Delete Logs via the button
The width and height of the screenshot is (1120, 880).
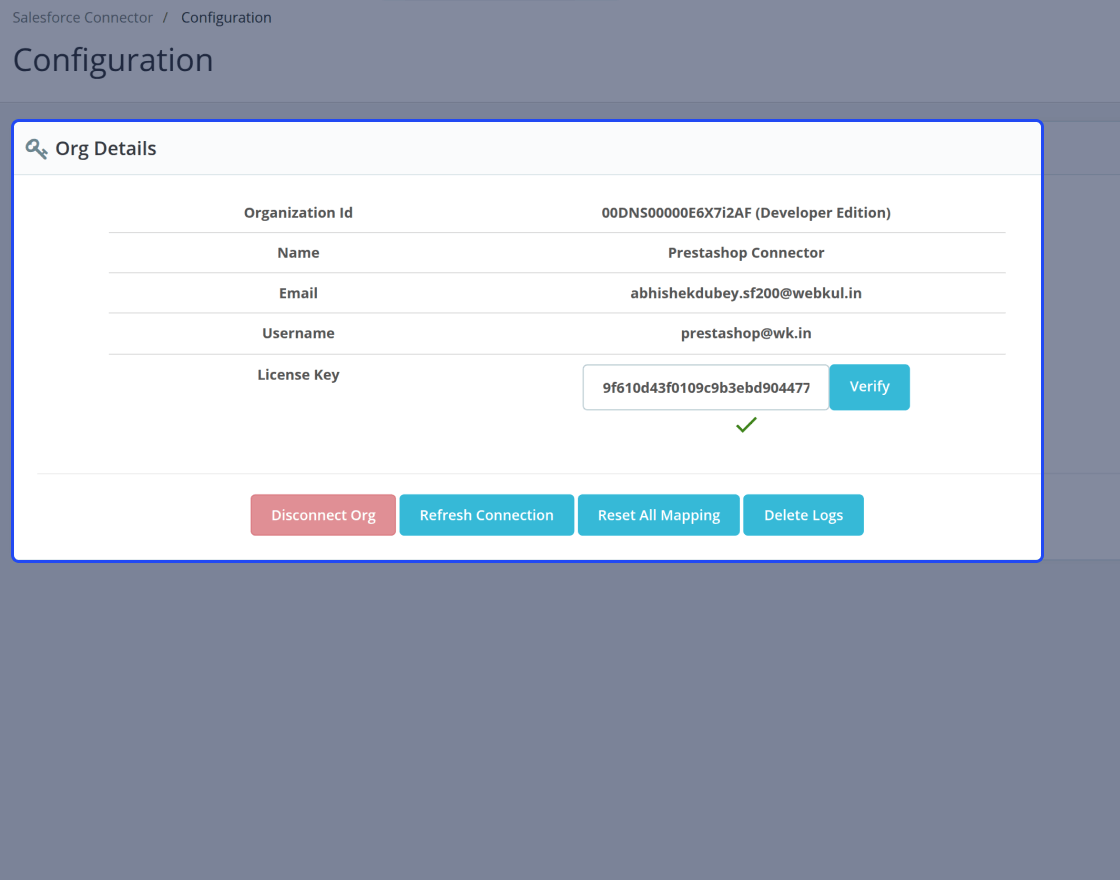pyautogui.click(x=804, y=515)
